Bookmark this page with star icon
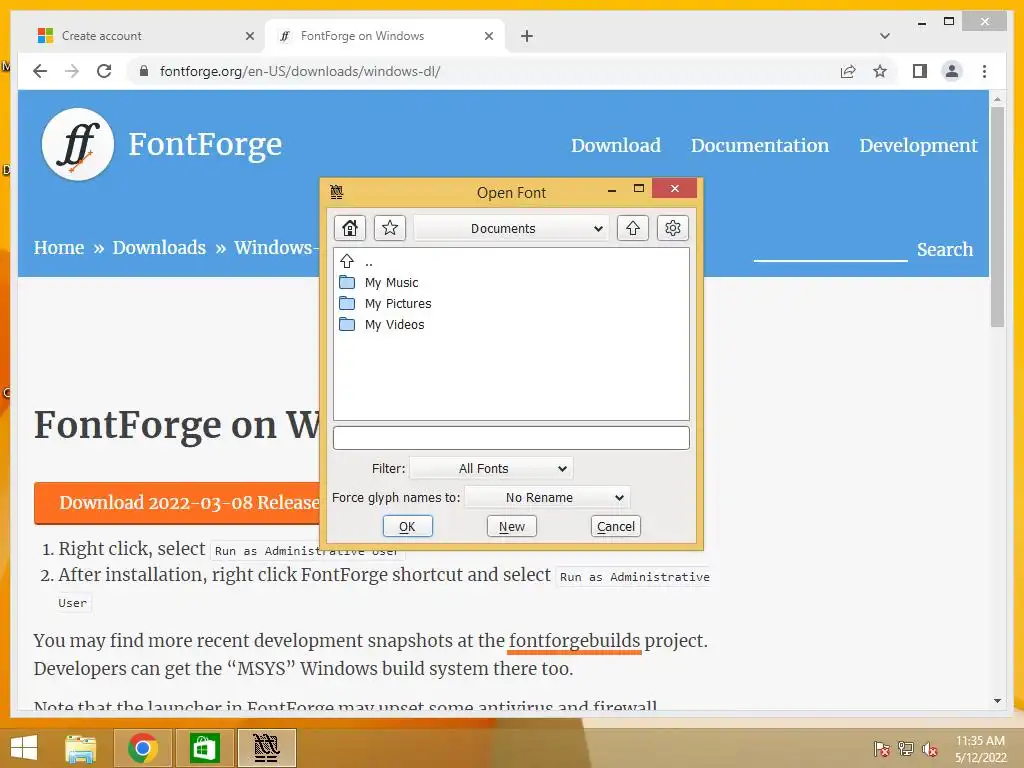Viewport: 1024px width, 768px height. coord(880,71)
